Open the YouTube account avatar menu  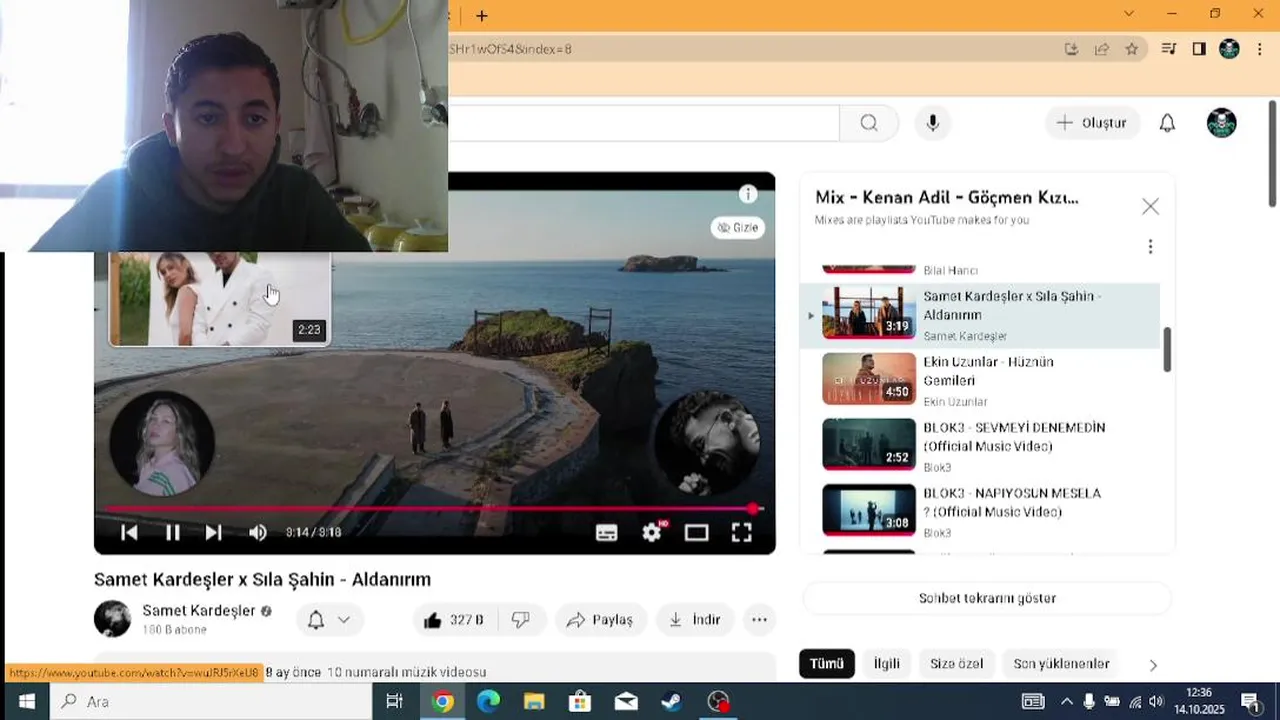[1222, 123]
